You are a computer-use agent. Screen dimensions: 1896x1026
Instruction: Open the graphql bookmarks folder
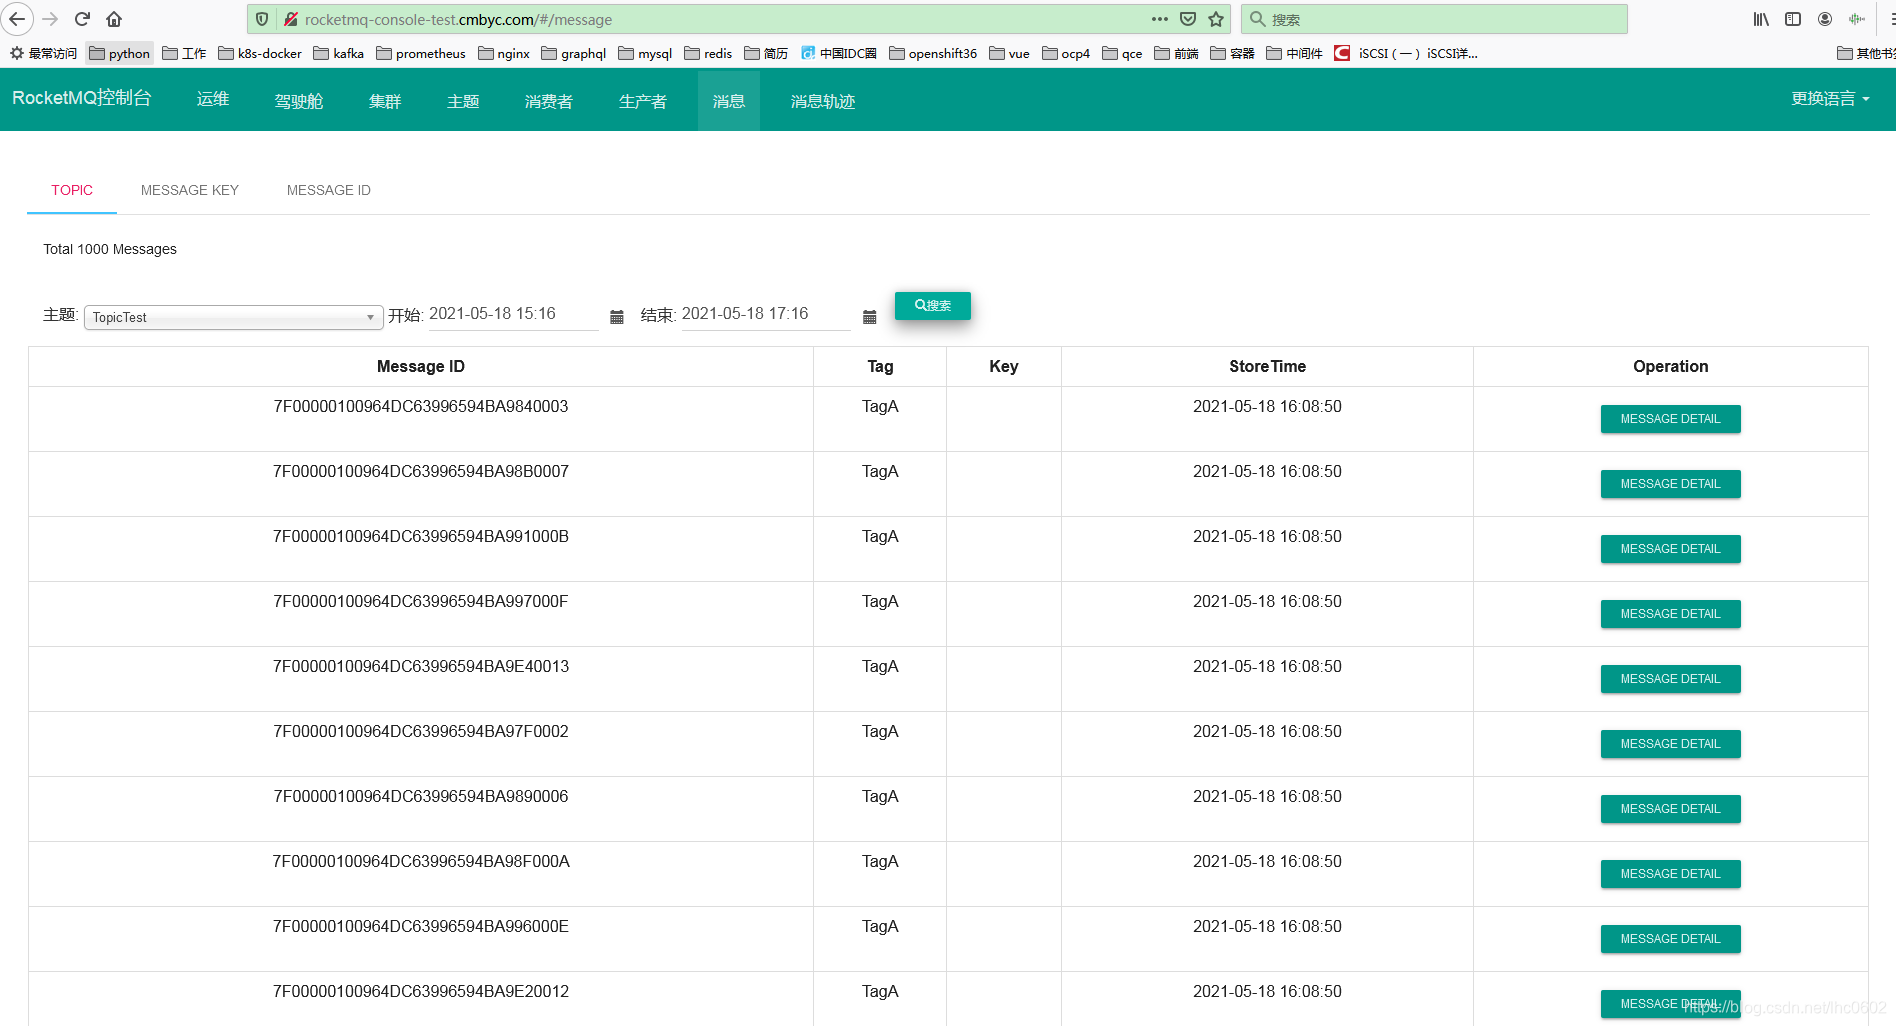pos(574,53)
